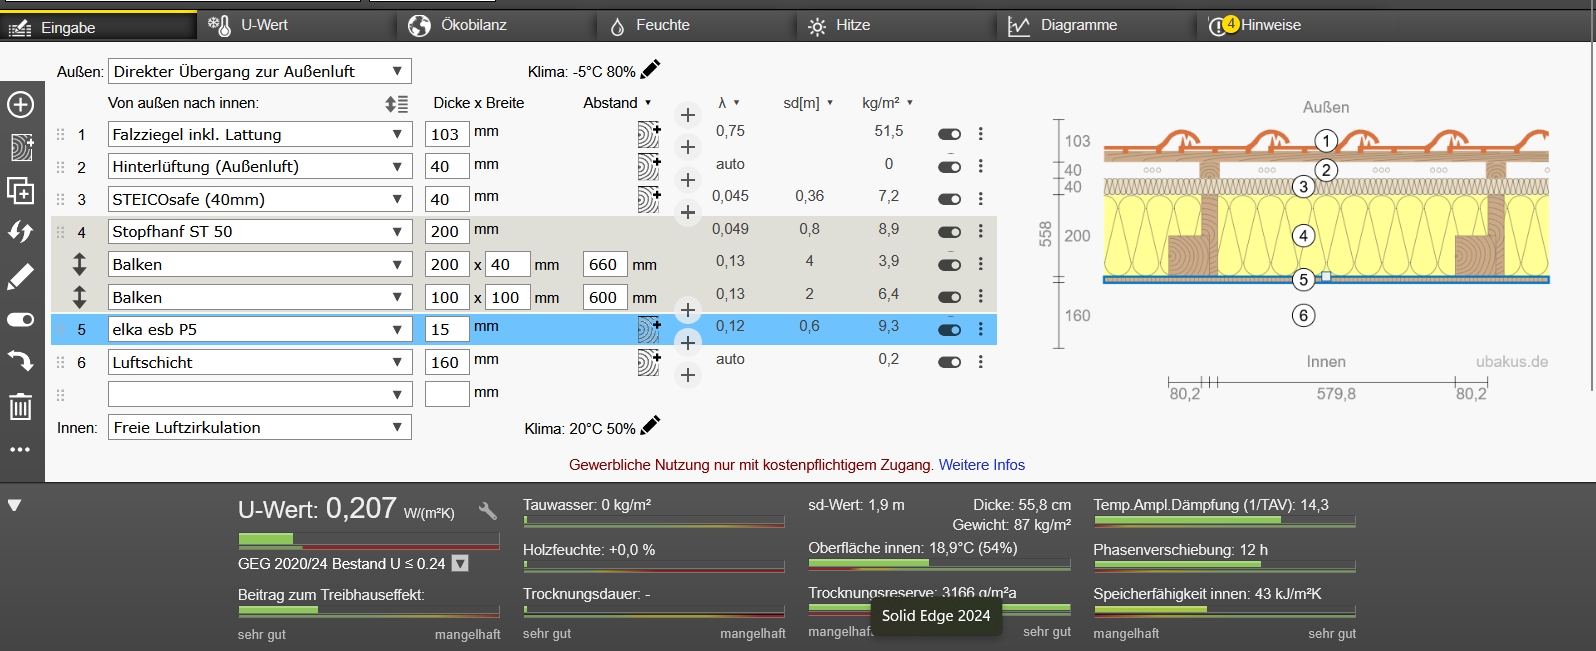The image size is (1596, 651).
Task: Click the undo arrow icon in sidebar
Action: (20, 360)
